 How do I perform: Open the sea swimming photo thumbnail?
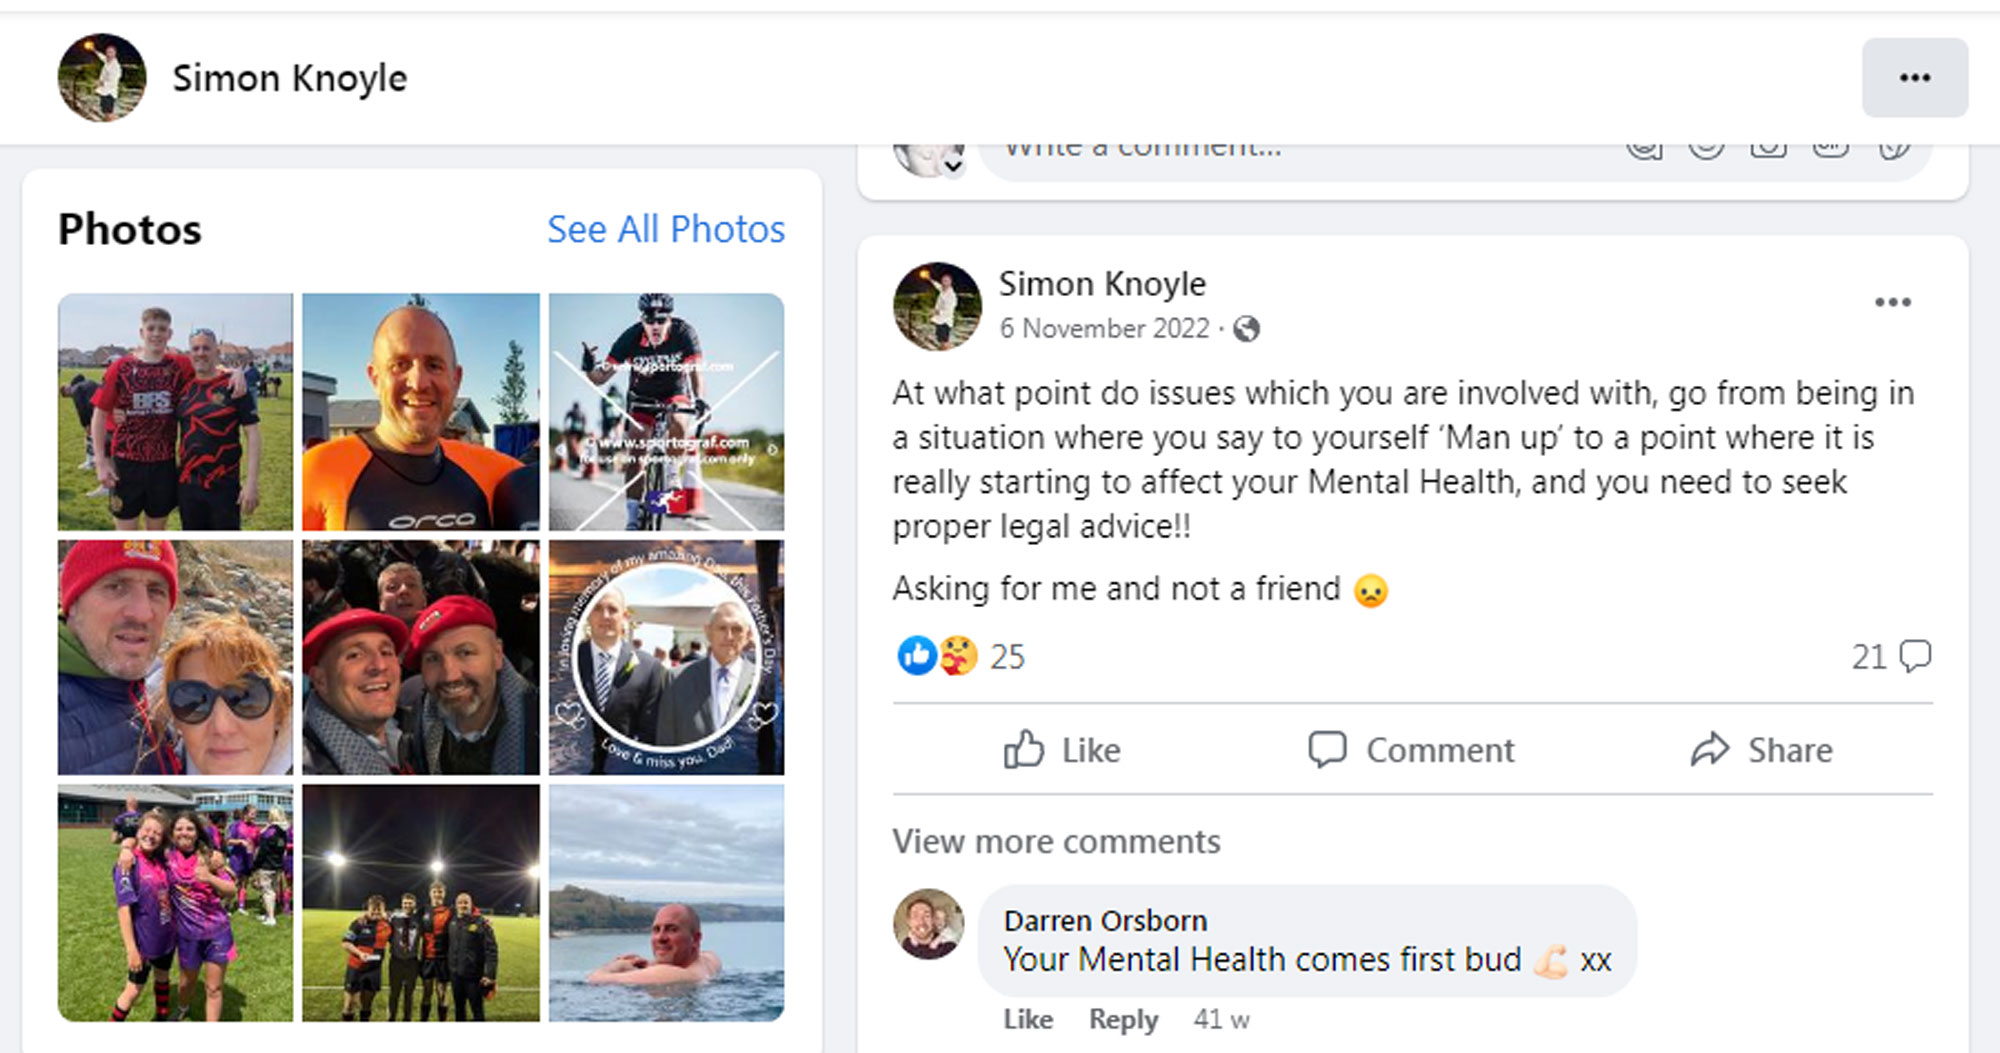pyautogui.click(x=666, y=903)
